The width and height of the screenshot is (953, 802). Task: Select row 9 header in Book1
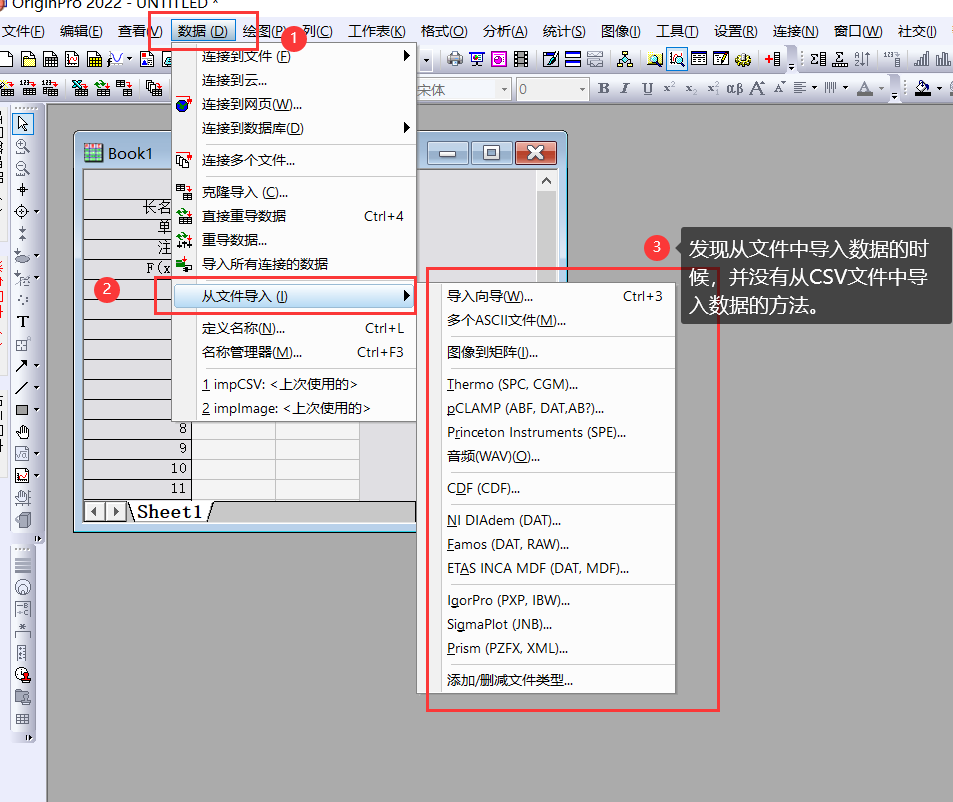pos(137,448)
